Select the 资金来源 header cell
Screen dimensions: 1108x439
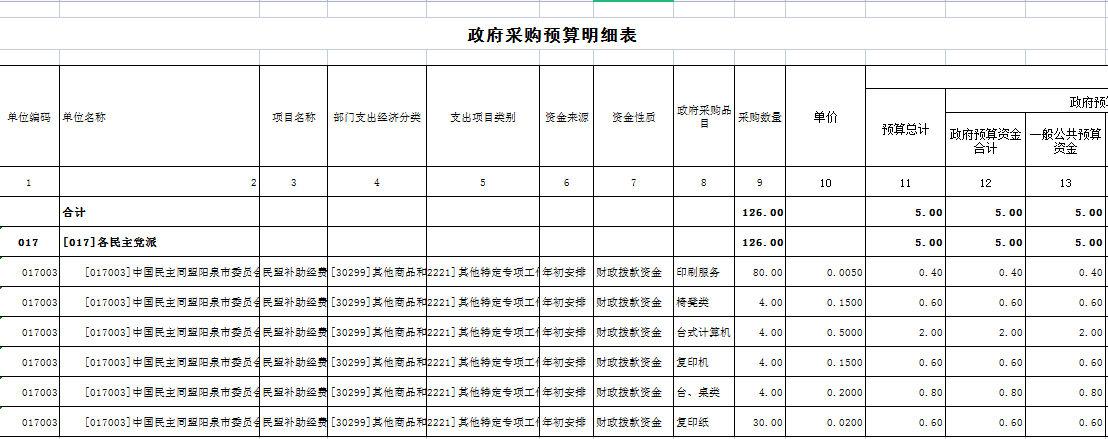click(x=567, y=117)
